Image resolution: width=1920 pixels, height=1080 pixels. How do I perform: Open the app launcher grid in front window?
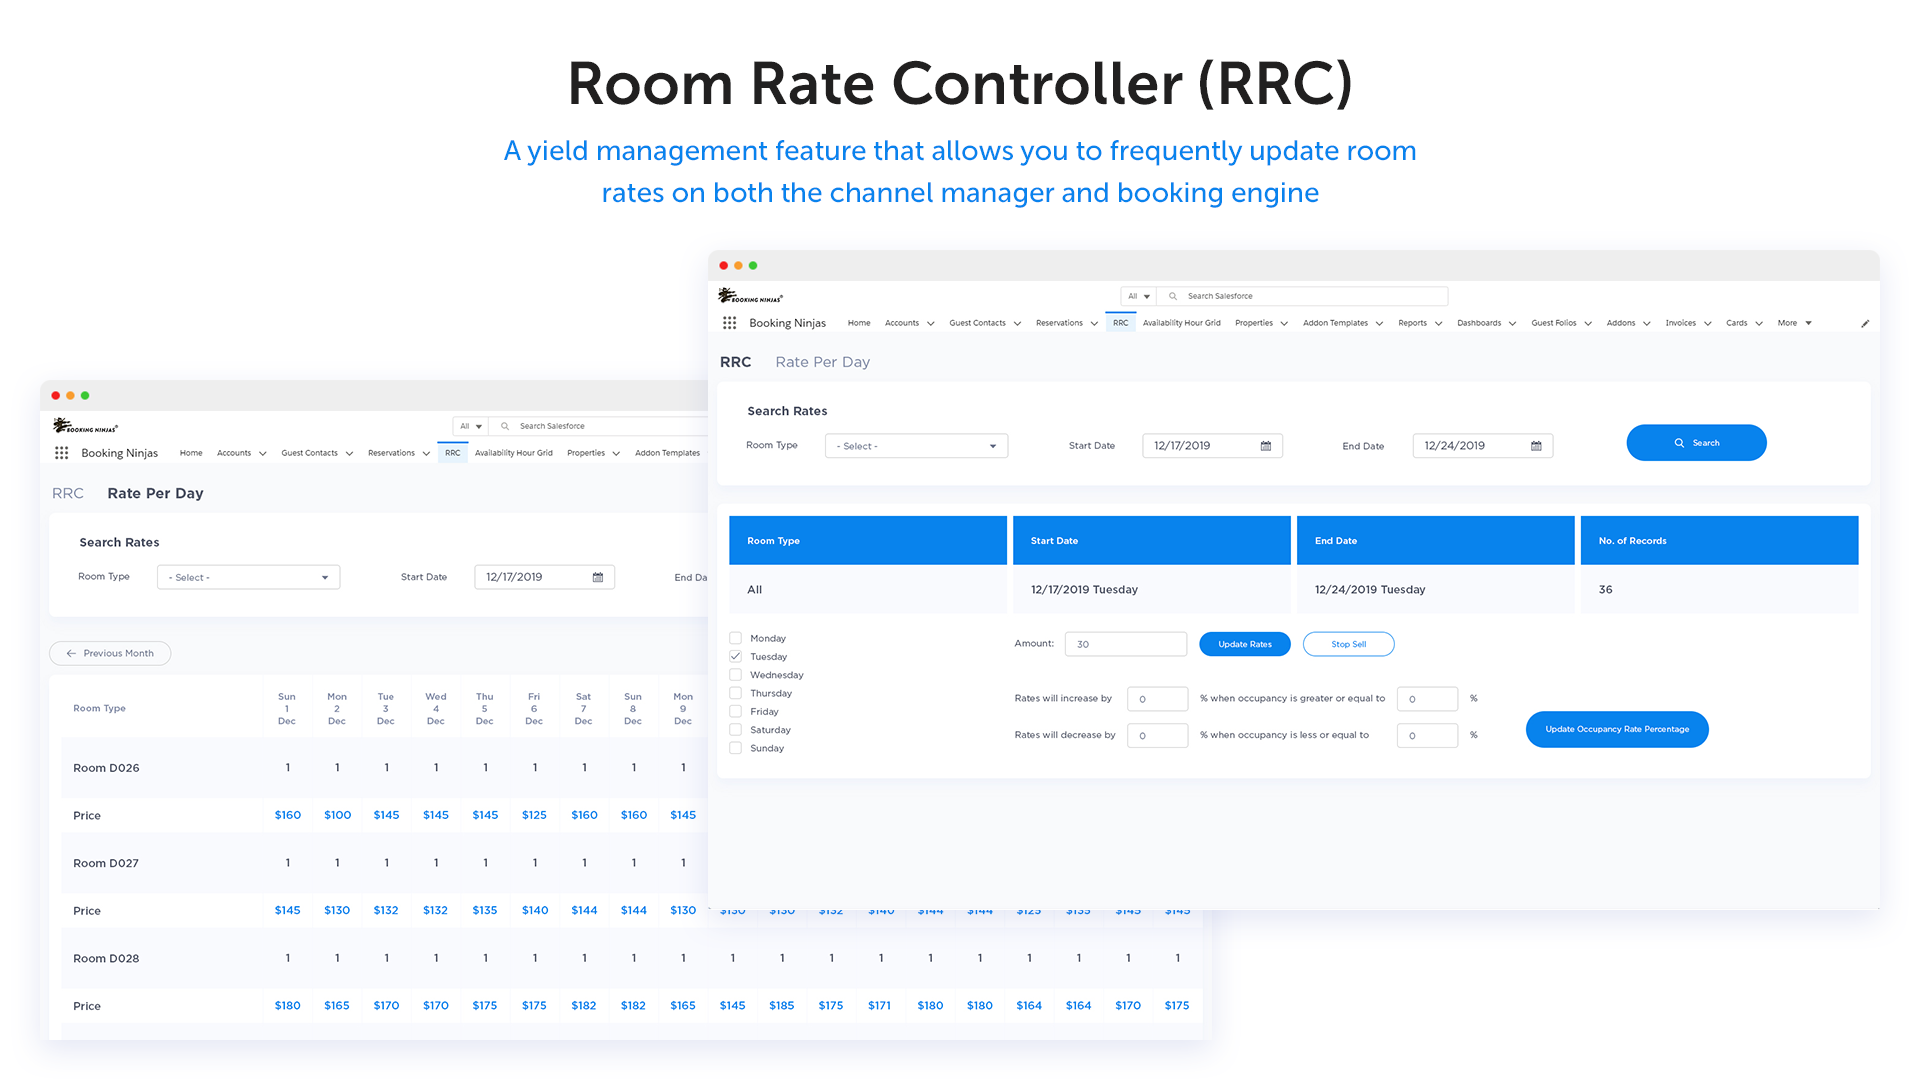point(730,323)
